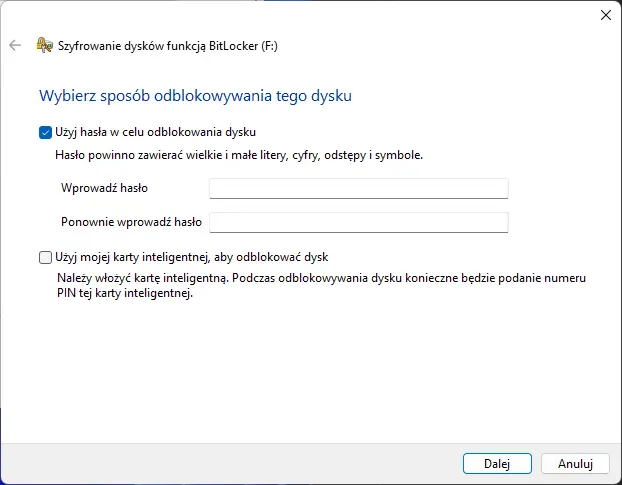
Task: Focus the 'Wprowadź hasło' password field
Action: tap(359, 188)
